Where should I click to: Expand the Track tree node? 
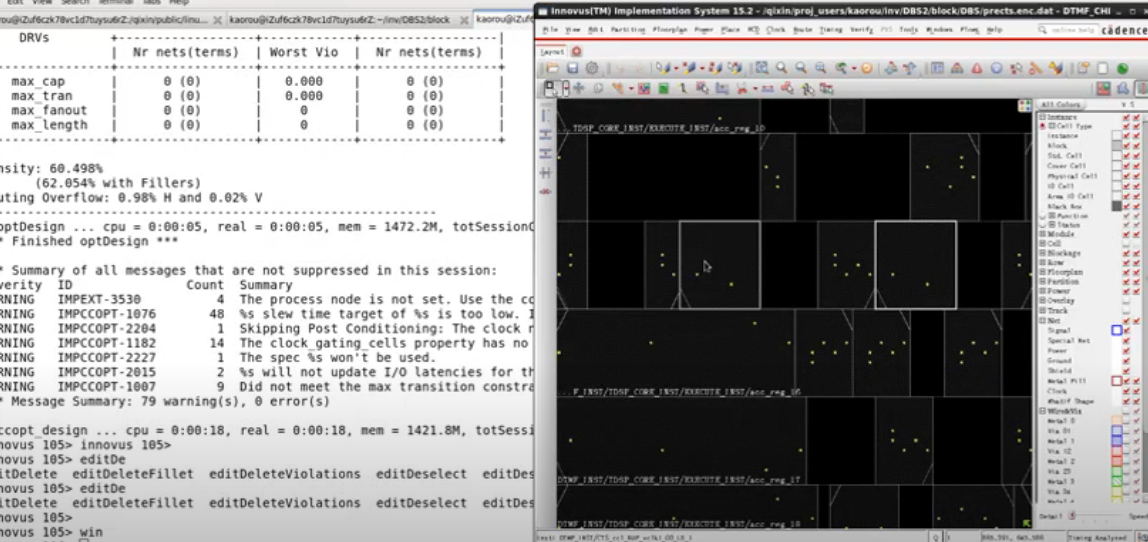1043,309
